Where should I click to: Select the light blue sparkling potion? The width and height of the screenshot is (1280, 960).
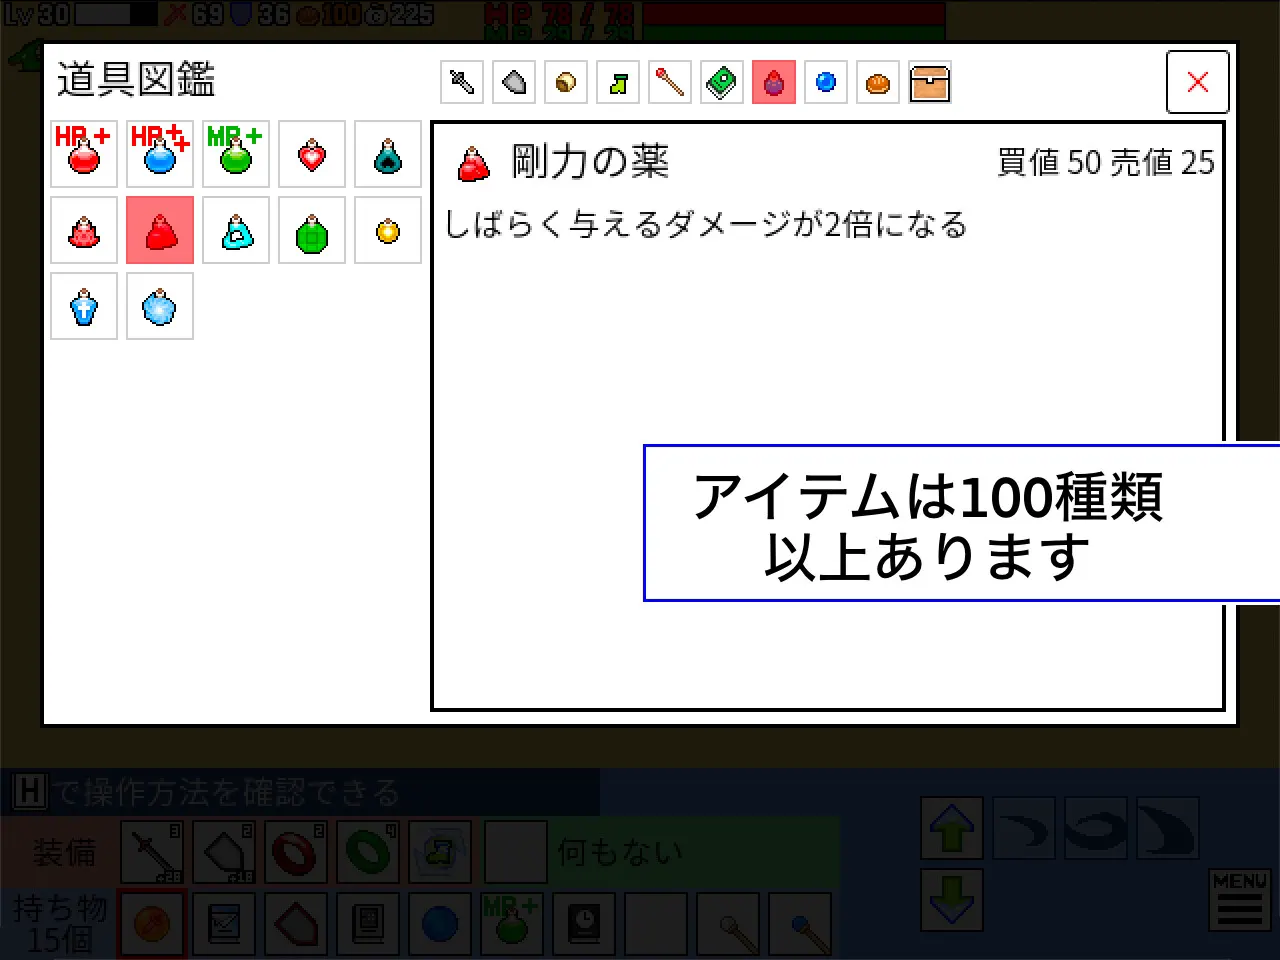coord(160,306)
